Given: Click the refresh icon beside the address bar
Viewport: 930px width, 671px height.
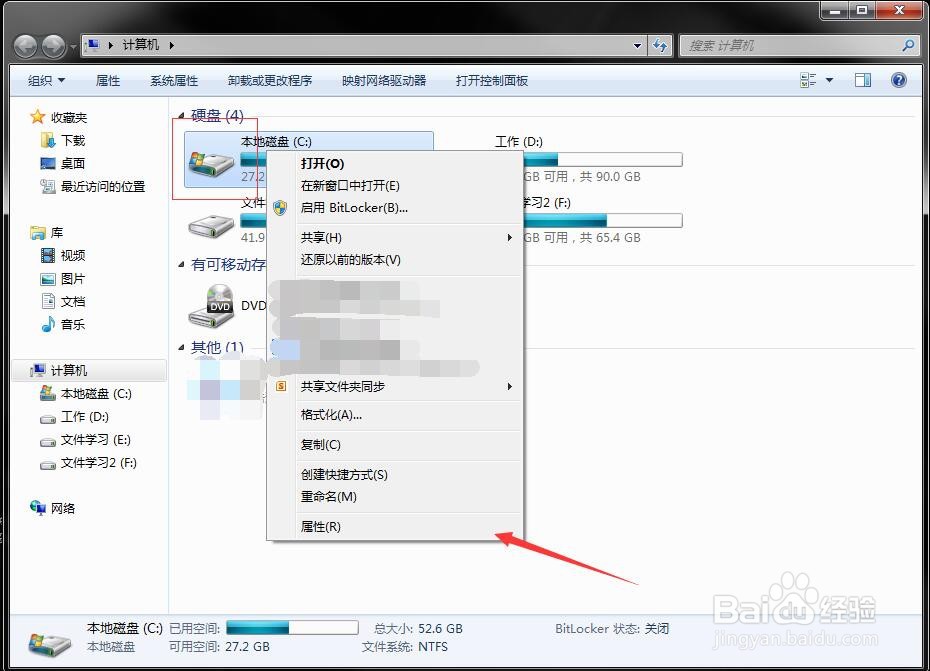Looking at the screenshot, I should 659,45.
